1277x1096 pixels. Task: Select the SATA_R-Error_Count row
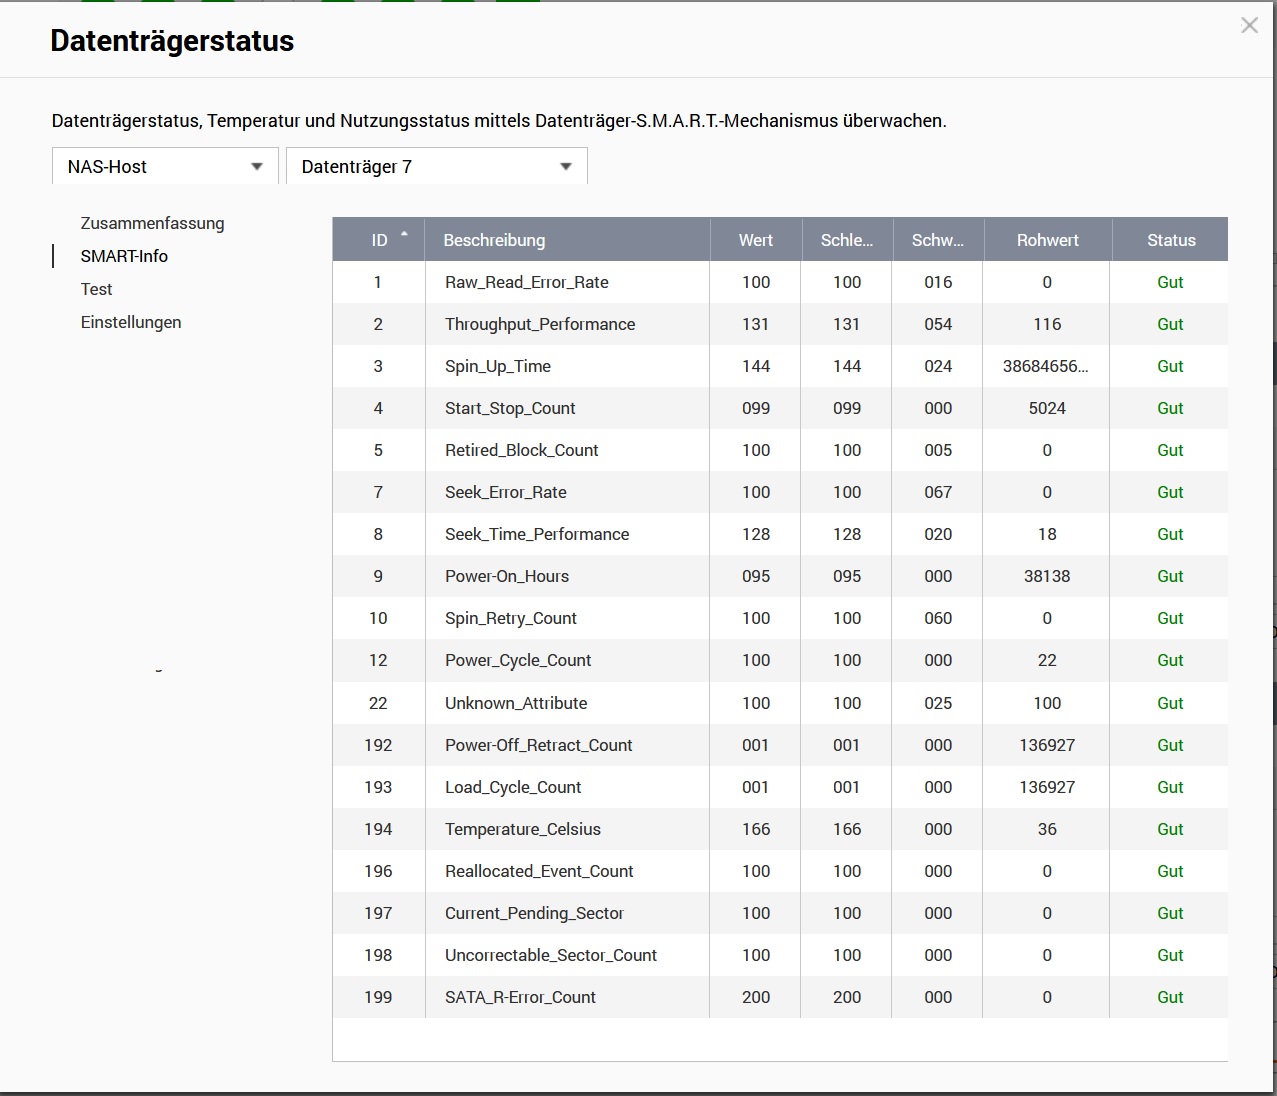tap(780, 997)
